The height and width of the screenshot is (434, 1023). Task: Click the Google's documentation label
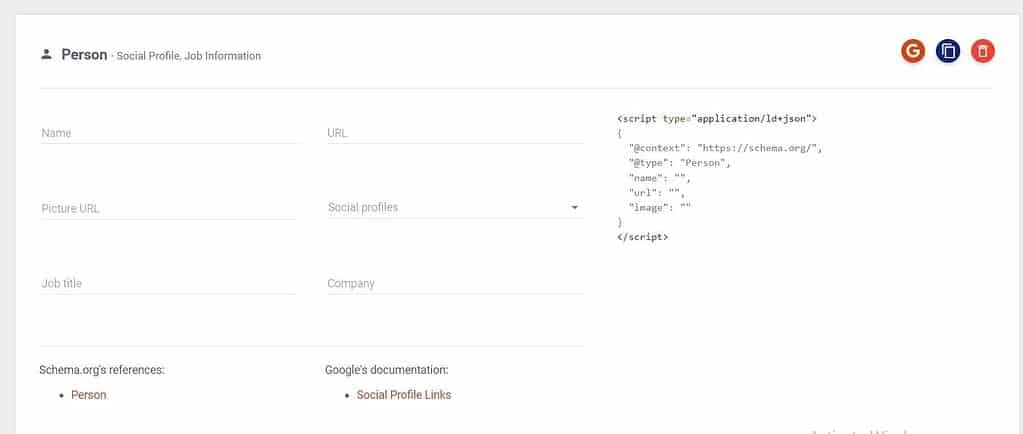387,370
